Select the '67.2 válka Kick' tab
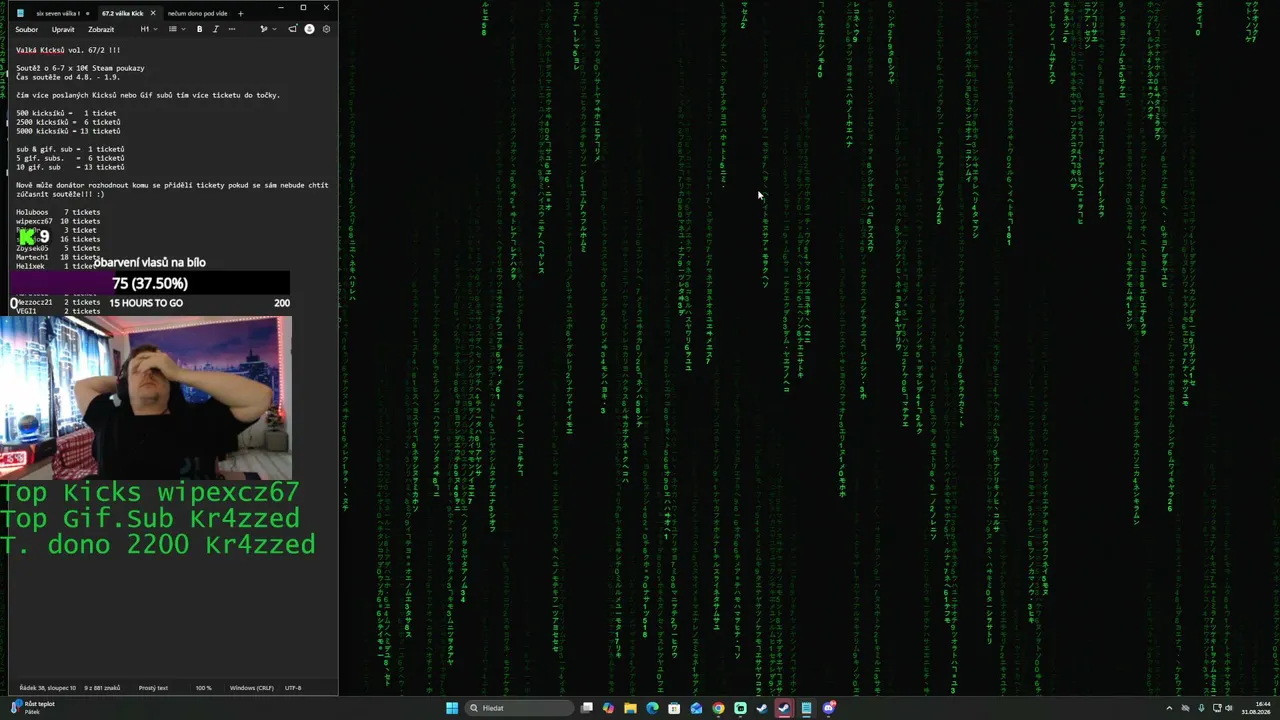This screenshot has width=1280, height=720. click(x=122, y=13)
